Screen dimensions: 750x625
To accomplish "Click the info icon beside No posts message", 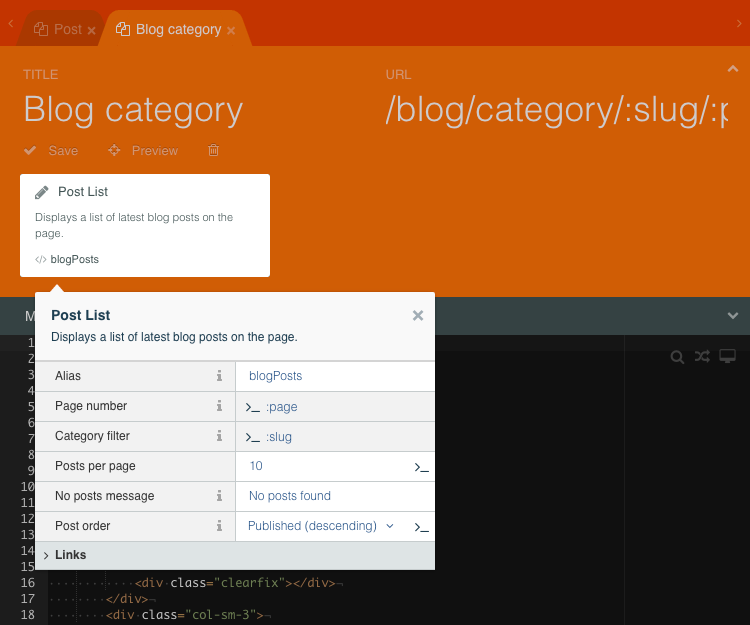I will click(x=219, y=496).
